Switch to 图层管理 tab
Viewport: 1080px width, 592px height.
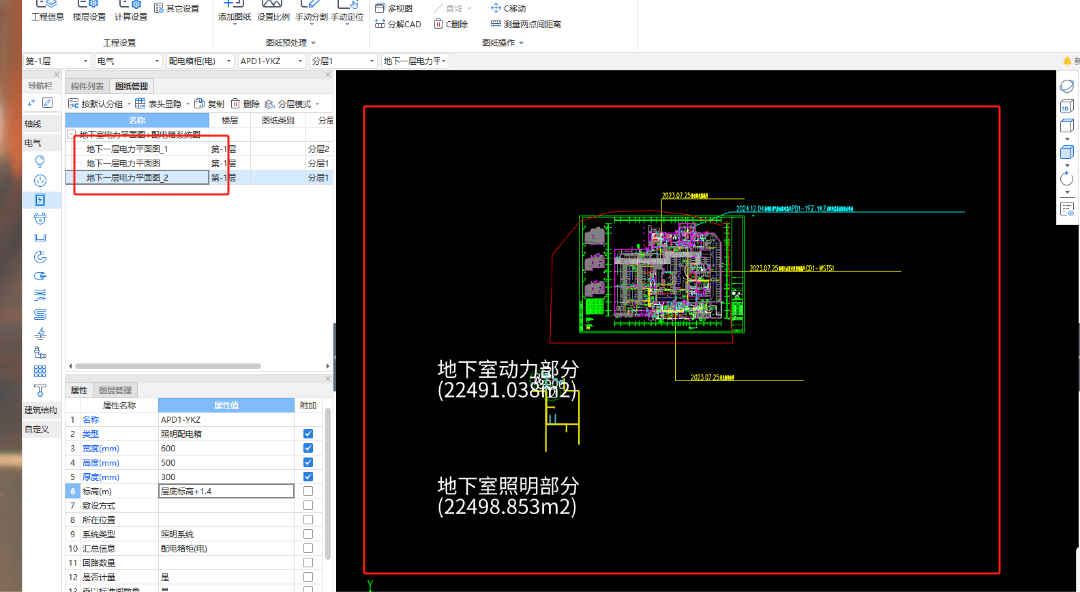click(x=115, y=390)
